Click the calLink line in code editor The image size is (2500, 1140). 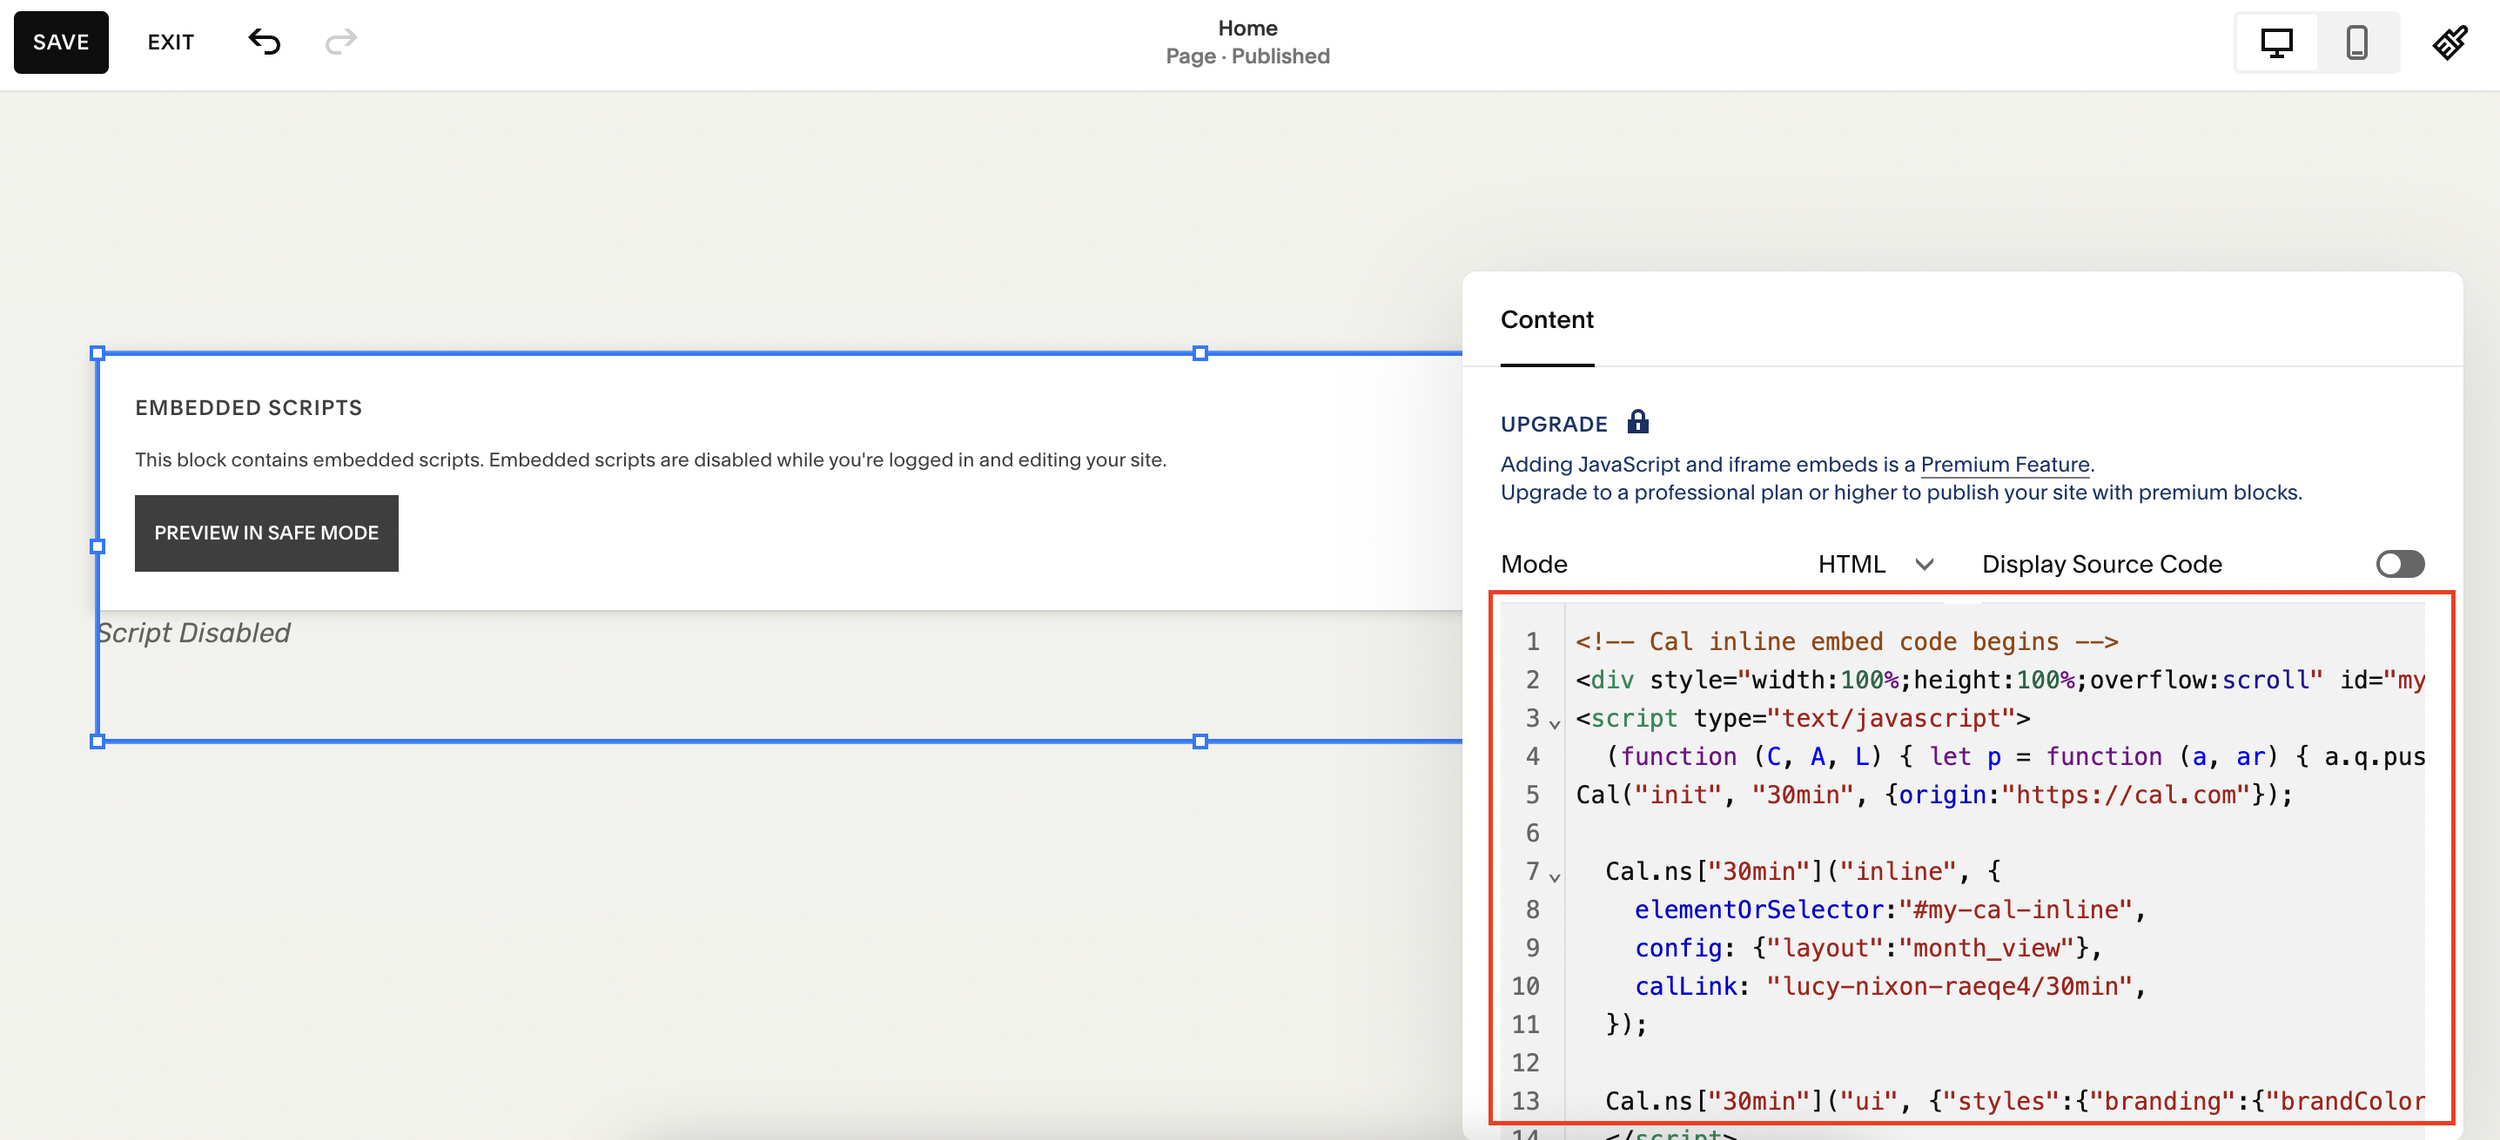pos(1890,986)
